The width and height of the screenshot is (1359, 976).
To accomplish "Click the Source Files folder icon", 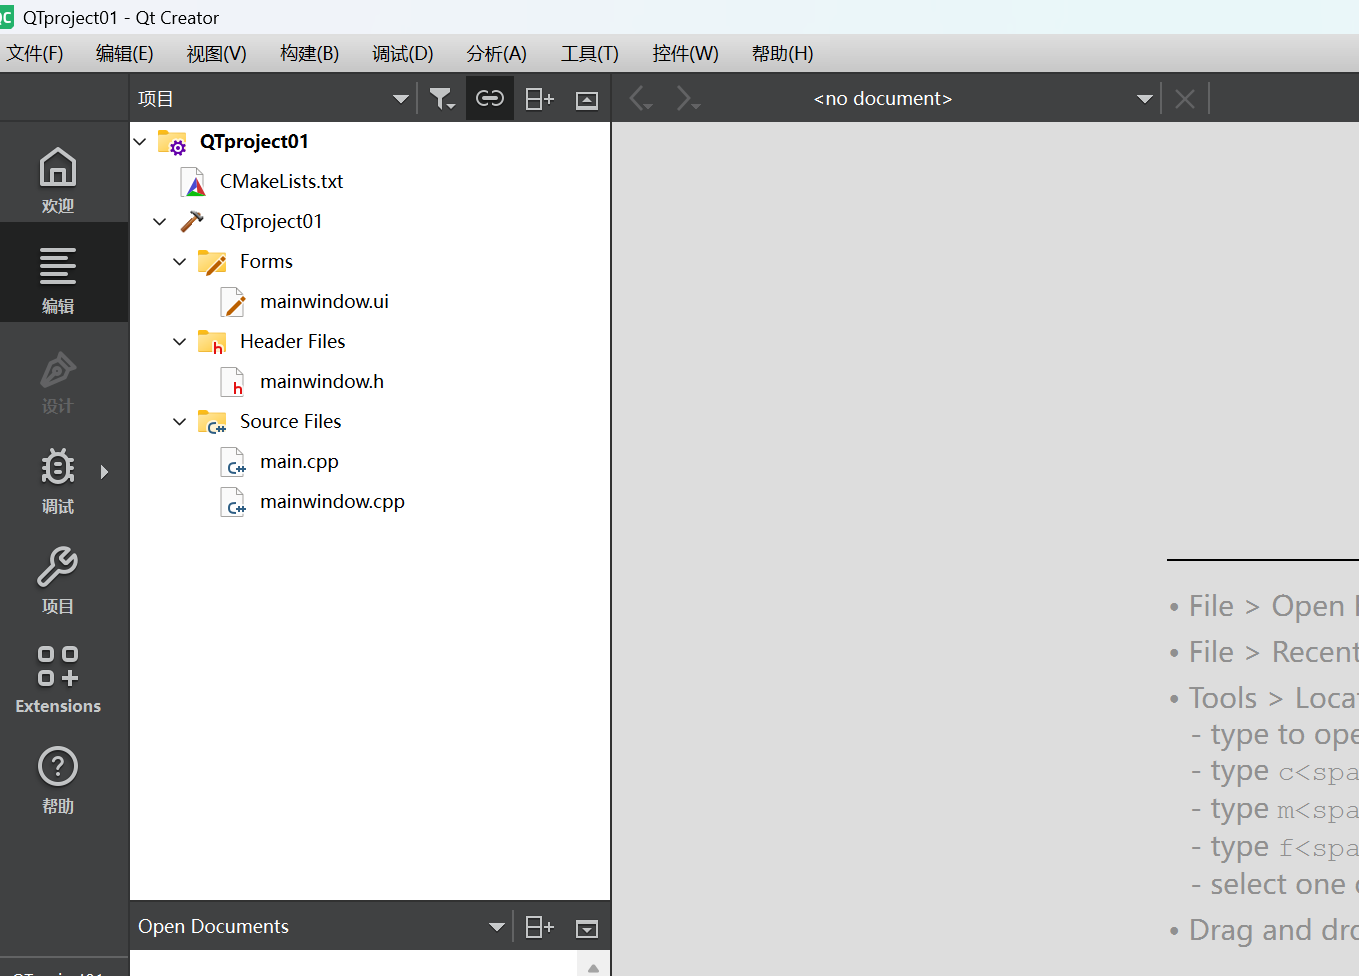I will click(212, 422).
